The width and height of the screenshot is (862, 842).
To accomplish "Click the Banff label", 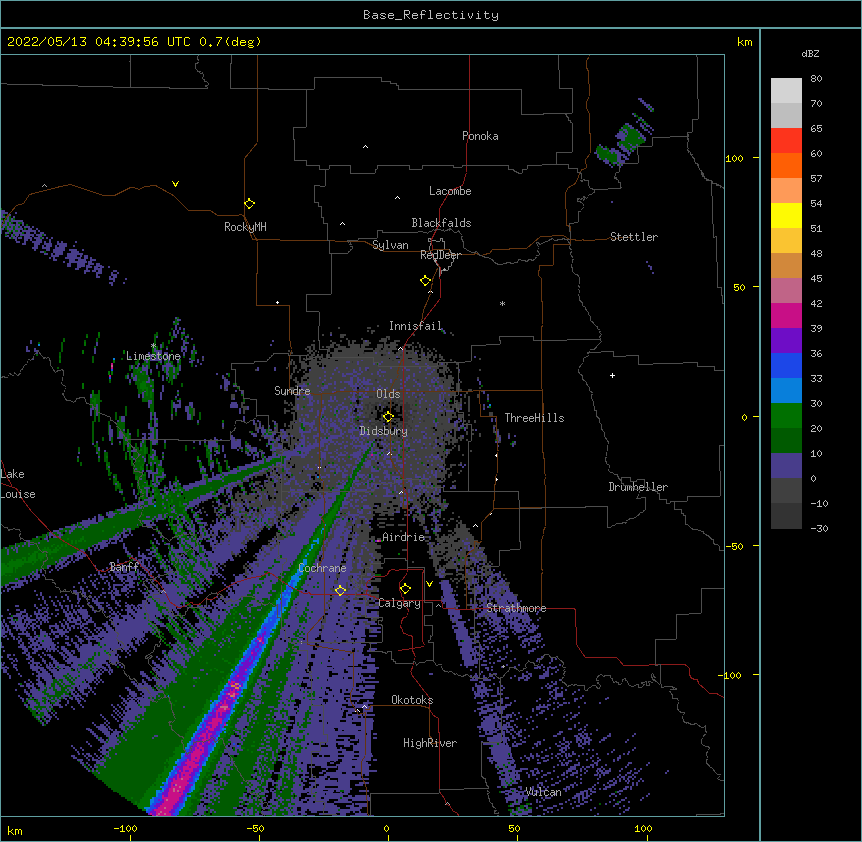I will 124,567.
